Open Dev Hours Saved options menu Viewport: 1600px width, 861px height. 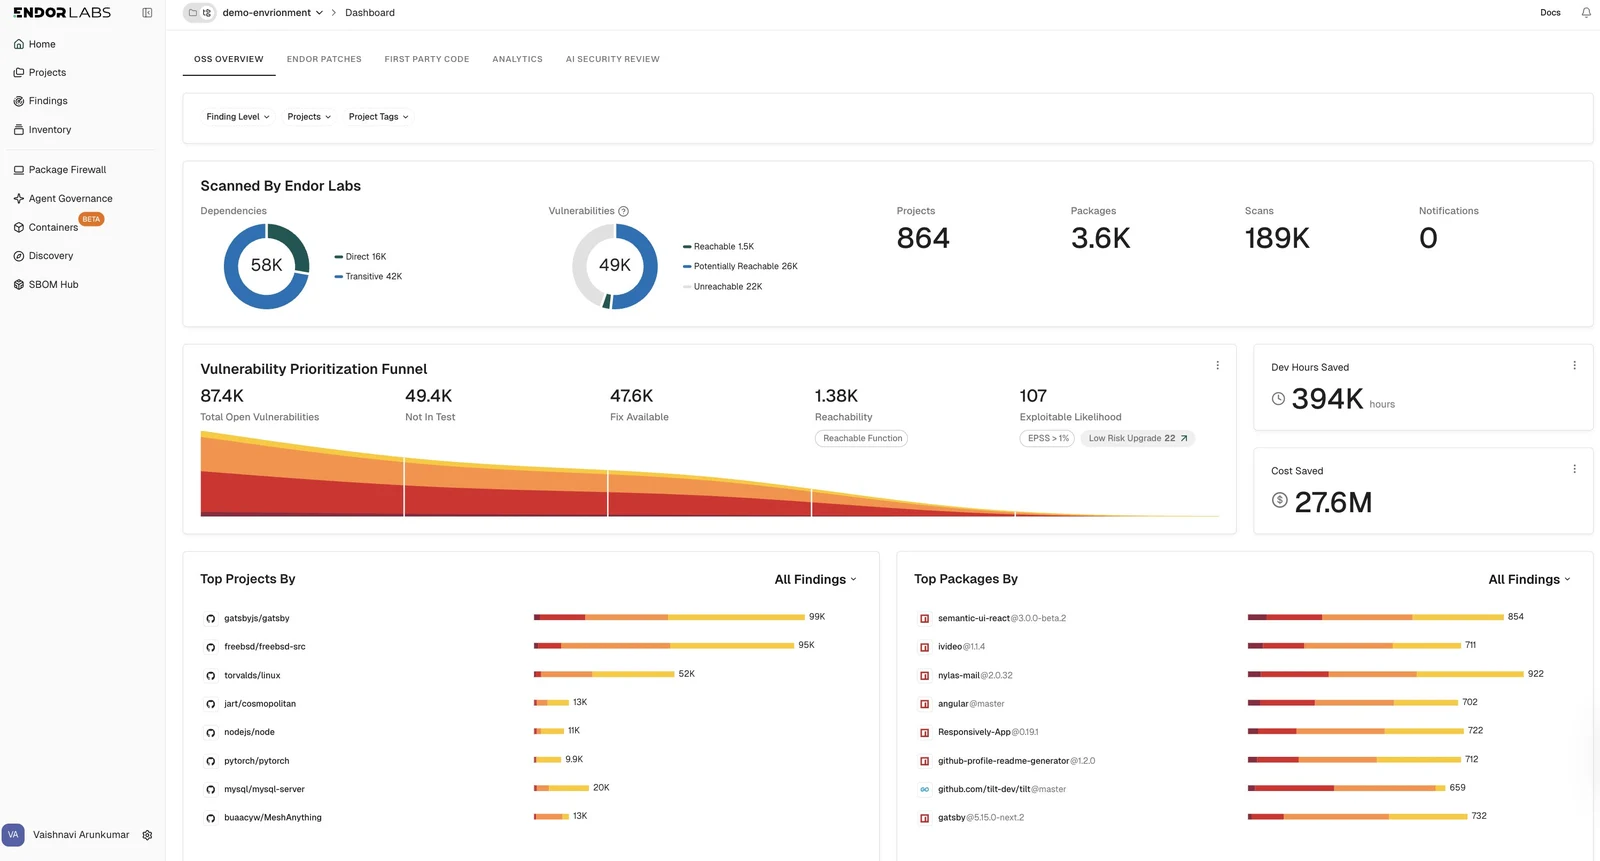pos(1574,366)
